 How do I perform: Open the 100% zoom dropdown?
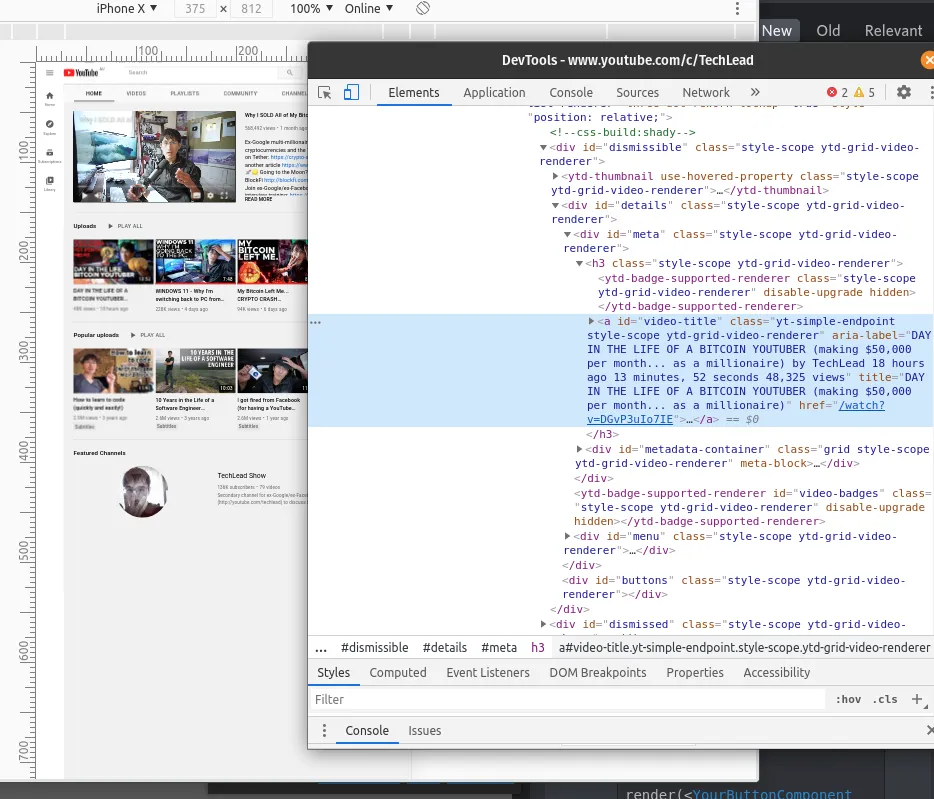pos(311,8)
